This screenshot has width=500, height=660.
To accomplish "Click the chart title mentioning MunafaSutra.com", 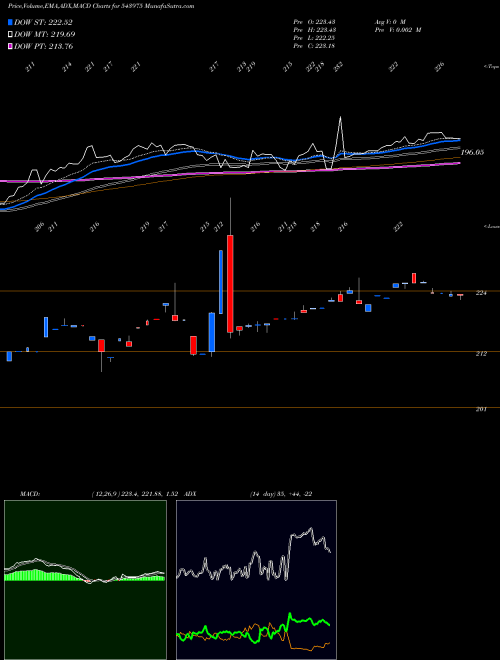I will pos(101,6).
